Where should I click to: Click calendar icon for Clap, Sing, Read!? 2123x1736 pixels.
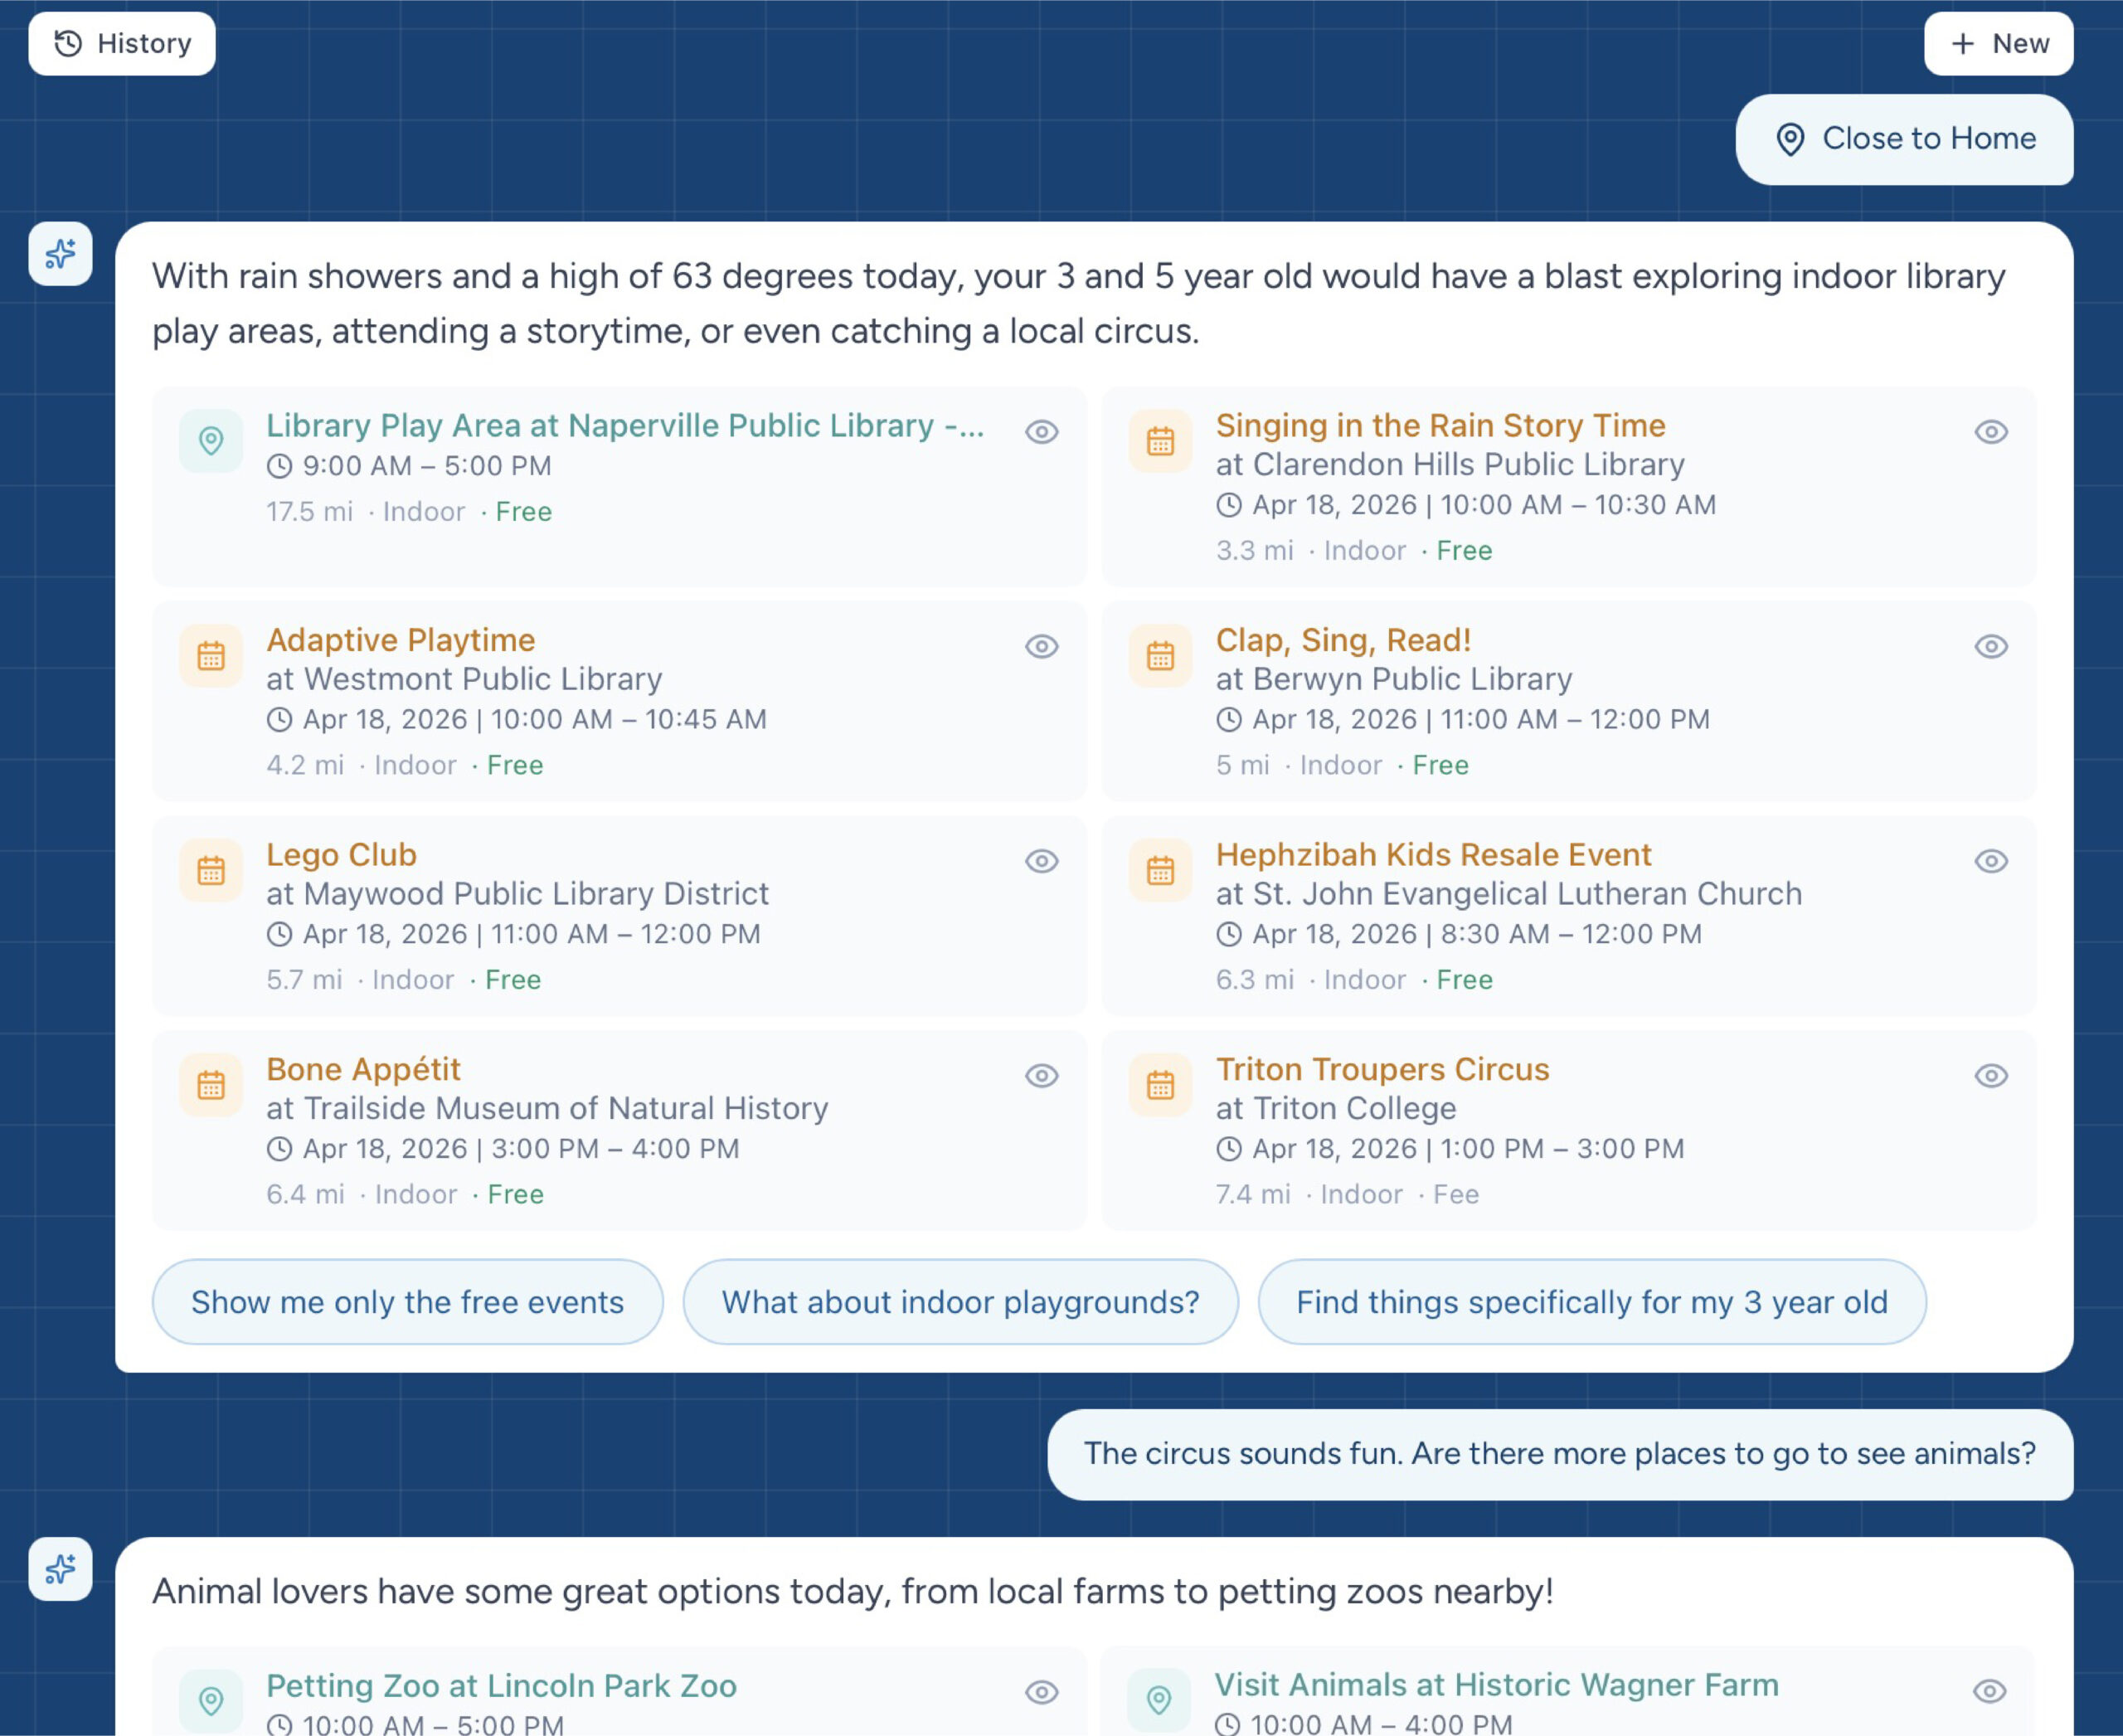point(1160,656)
